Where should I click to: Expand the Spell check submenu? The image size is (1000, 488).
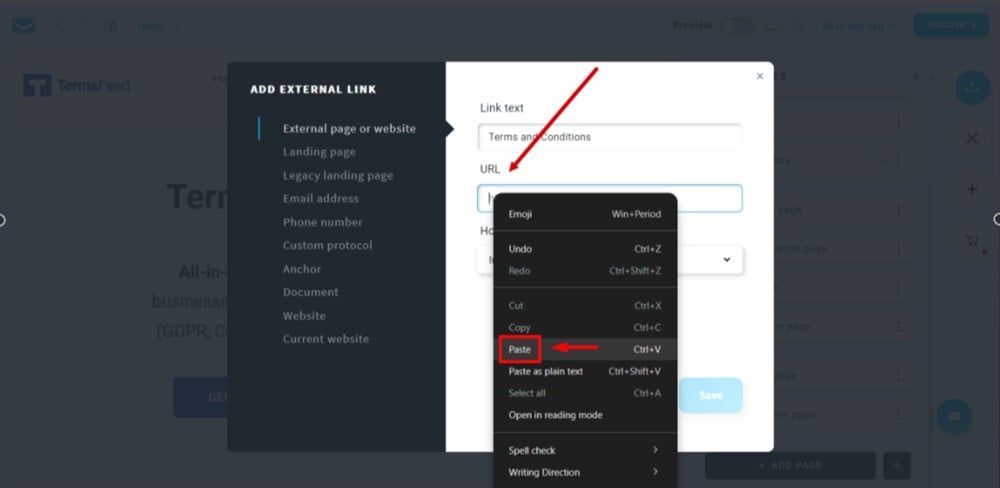[x=585, y=450]
